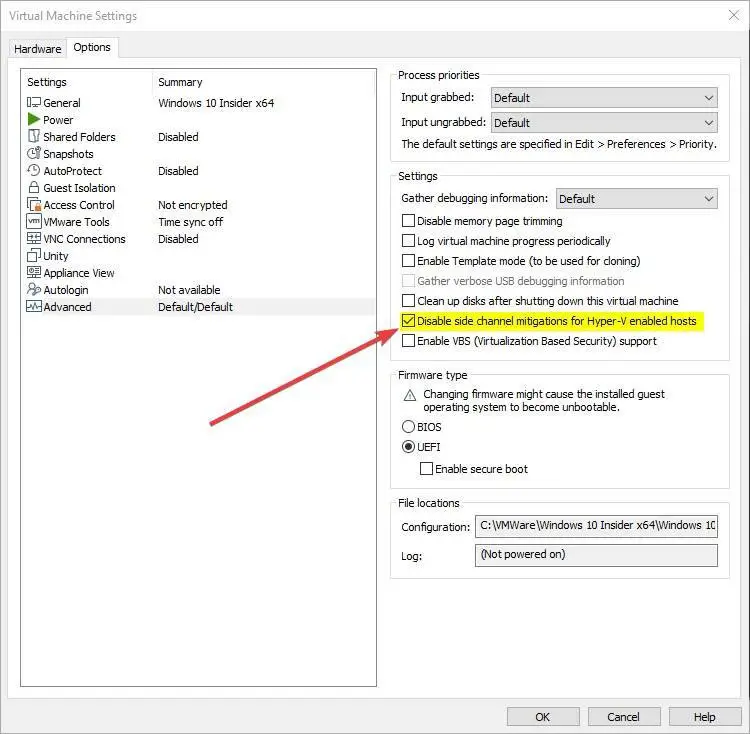Click the Configuration file path field
Screen dimensions: 750x734
[x=596, y=526]
